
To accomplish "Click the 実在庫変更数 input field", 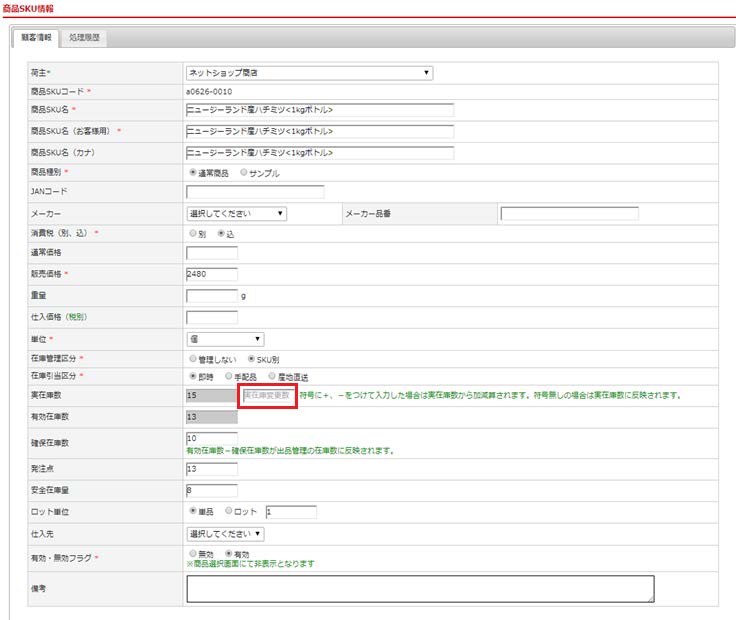I will tap(268, 396).
